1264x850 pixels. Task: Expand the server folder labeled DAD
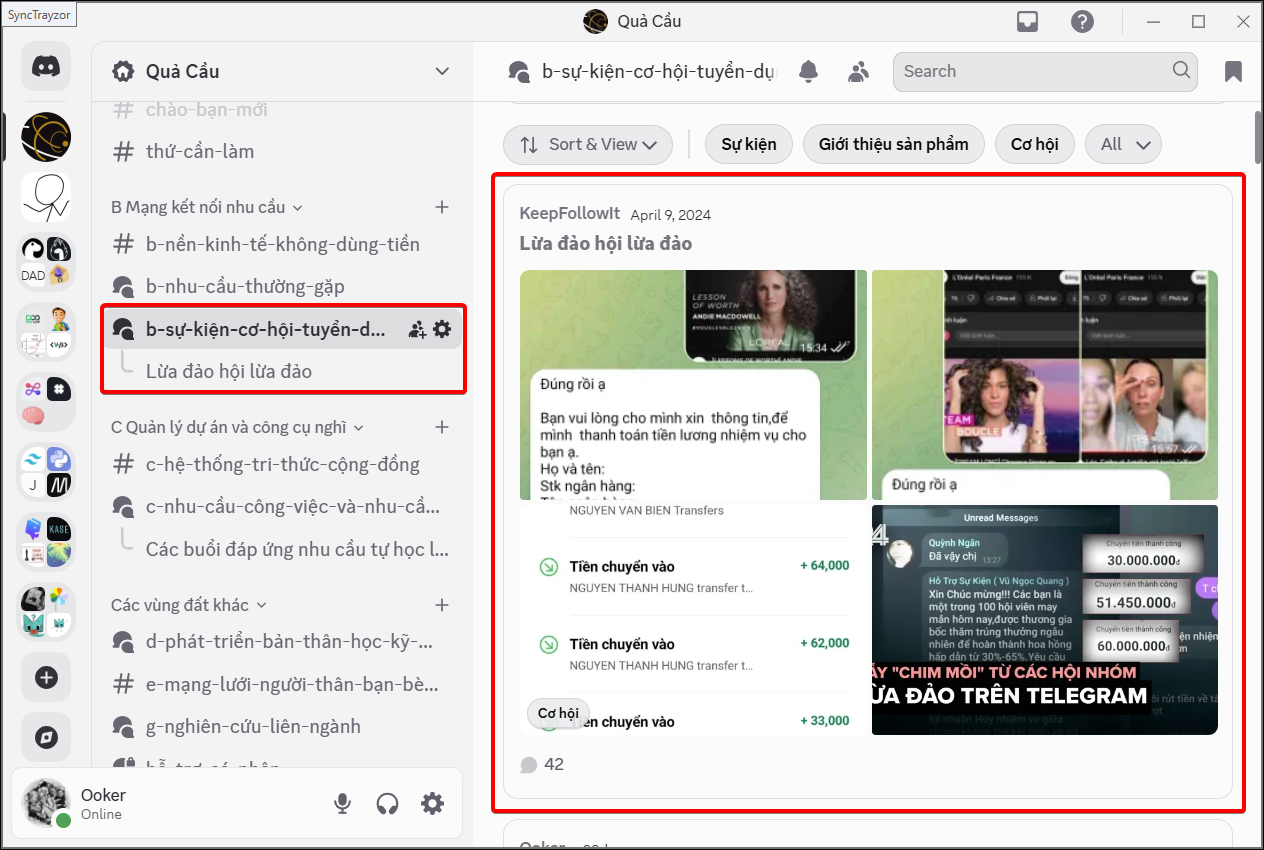(x=46, y=261)
